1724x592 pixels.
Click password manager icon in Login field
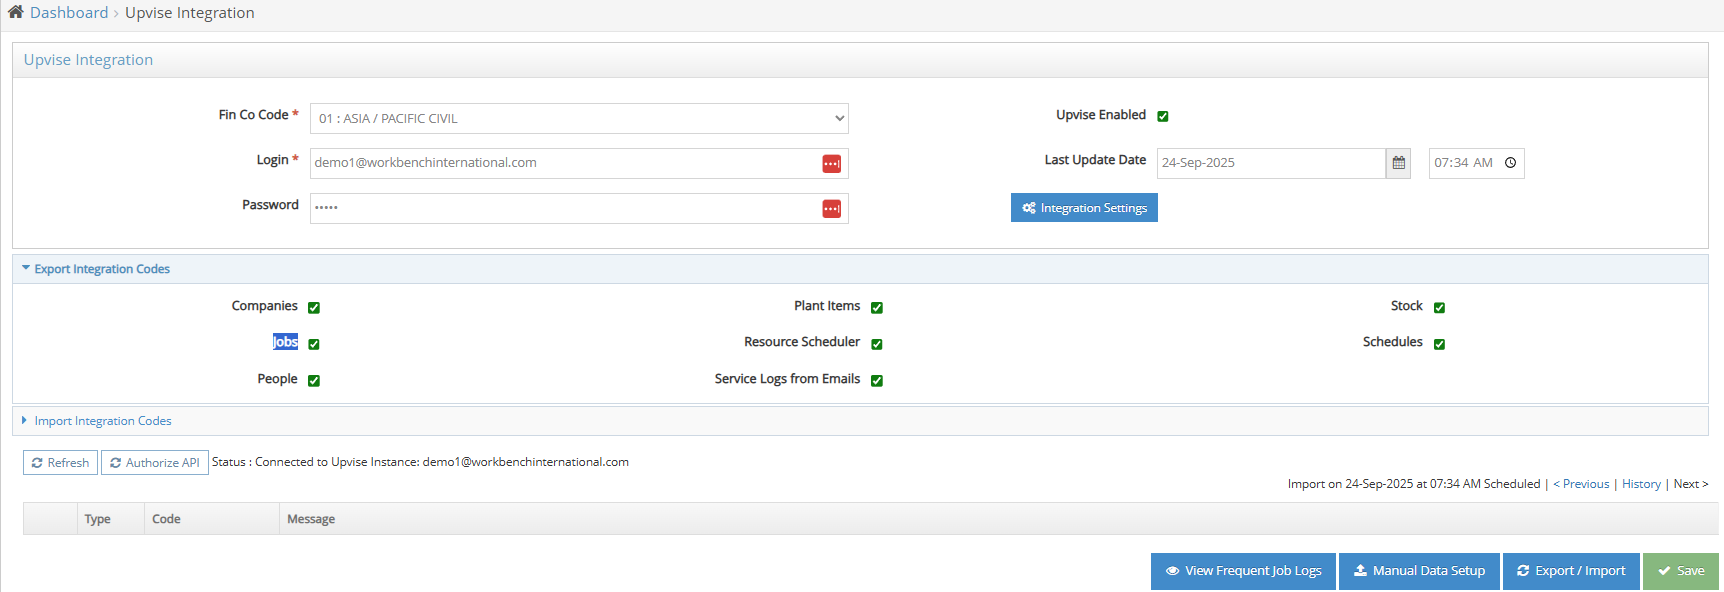831,164
